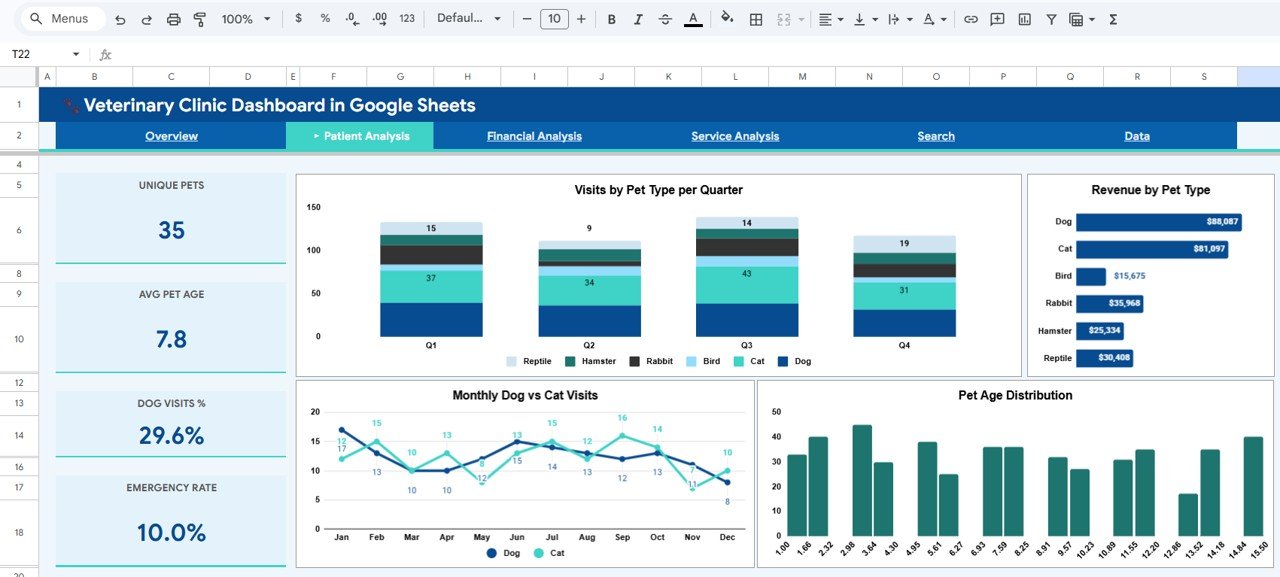The height and width of the screenshot is (577, 1280).
Task: Select the paint format tool
Action: click(199, 18)
